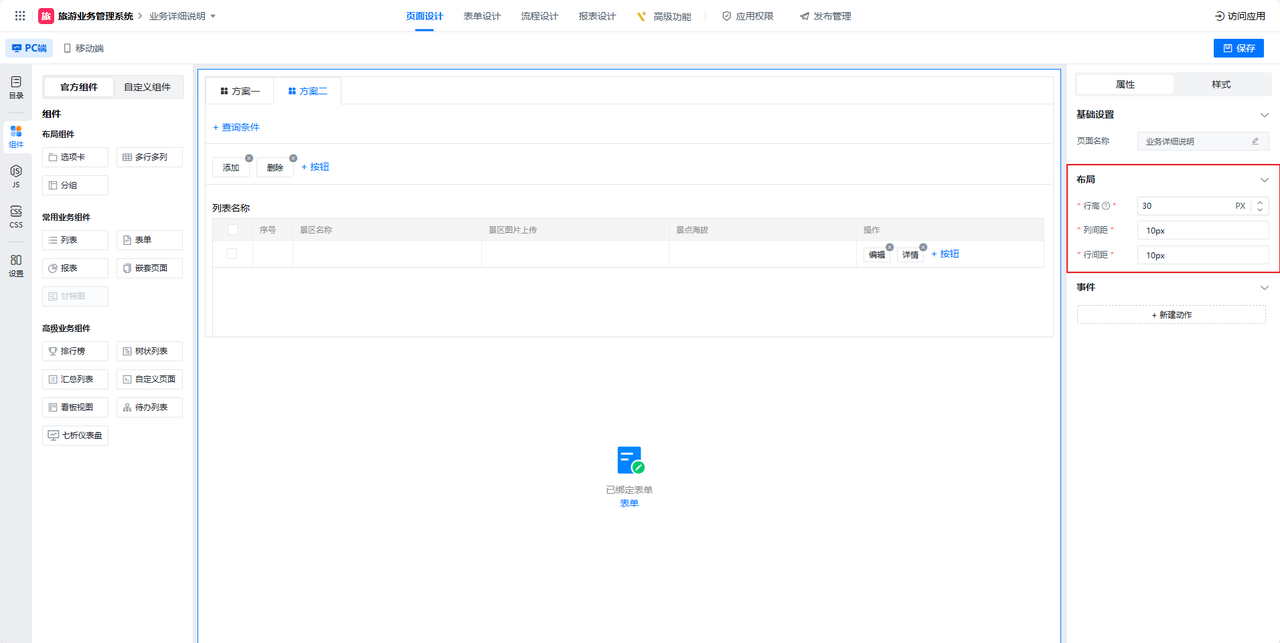Open the CSS sidebar panel
The height and width of the screenshot is (643, 1280).
[x=16, y=217]
